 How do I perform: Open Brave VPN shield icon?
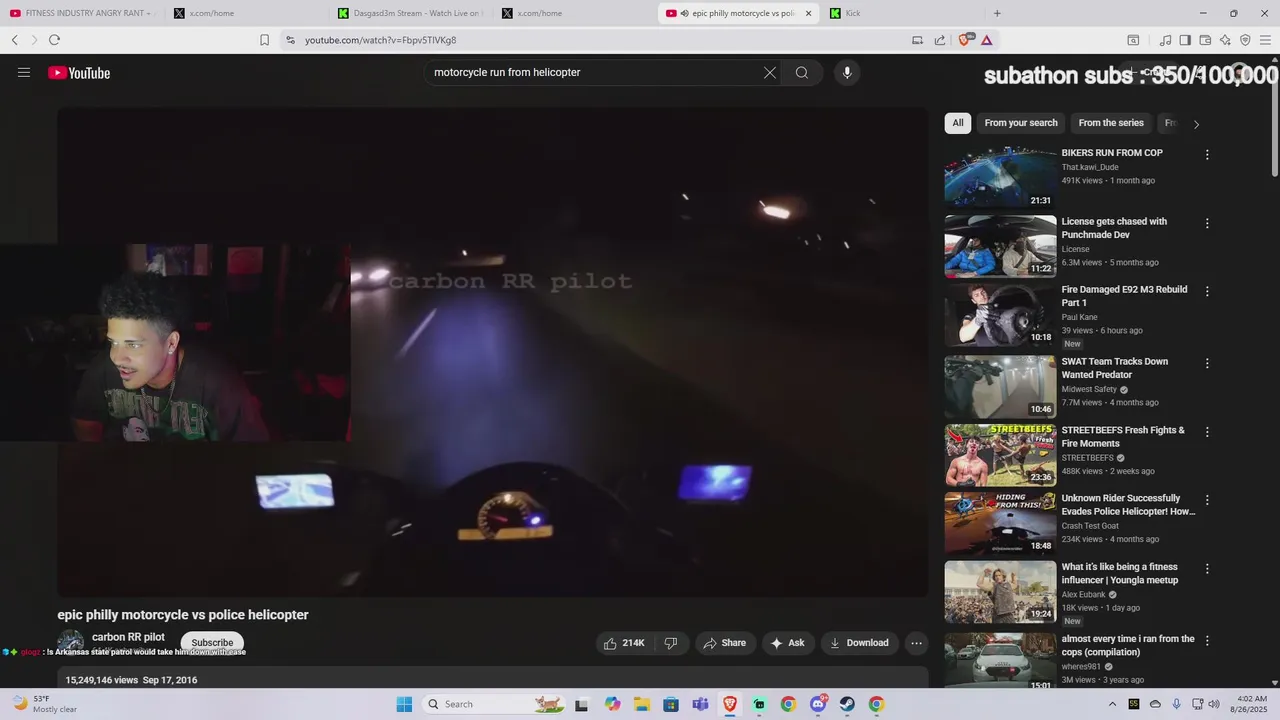pos(1245,40)
